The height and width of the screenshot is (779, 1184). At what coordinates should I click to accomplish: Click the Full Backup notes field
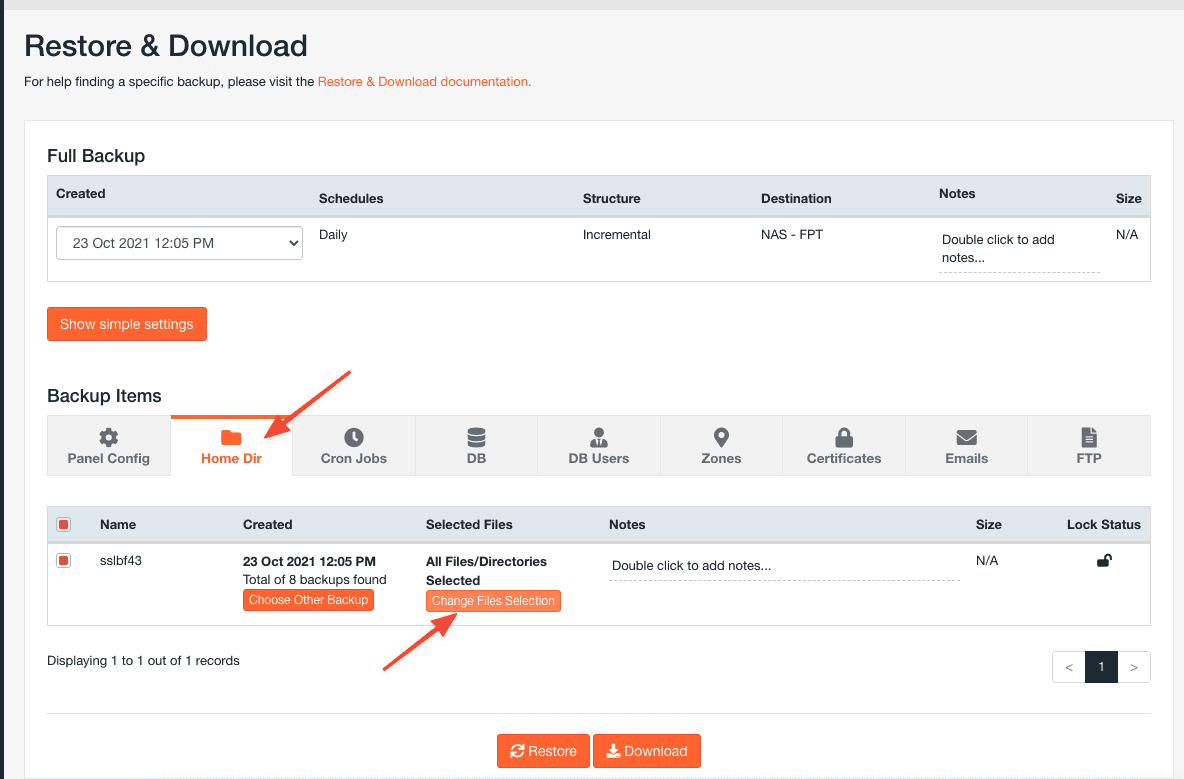click(1018, 249)
